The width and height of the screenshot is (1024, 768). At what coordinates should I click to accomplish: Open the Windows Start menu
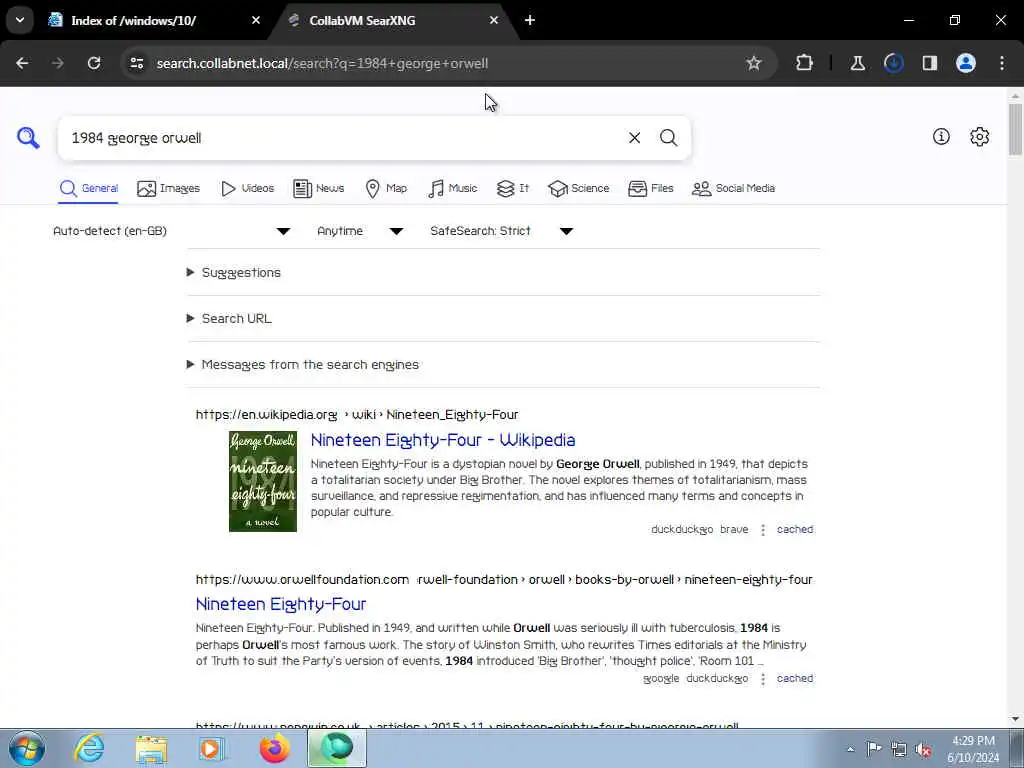[27, 748]
